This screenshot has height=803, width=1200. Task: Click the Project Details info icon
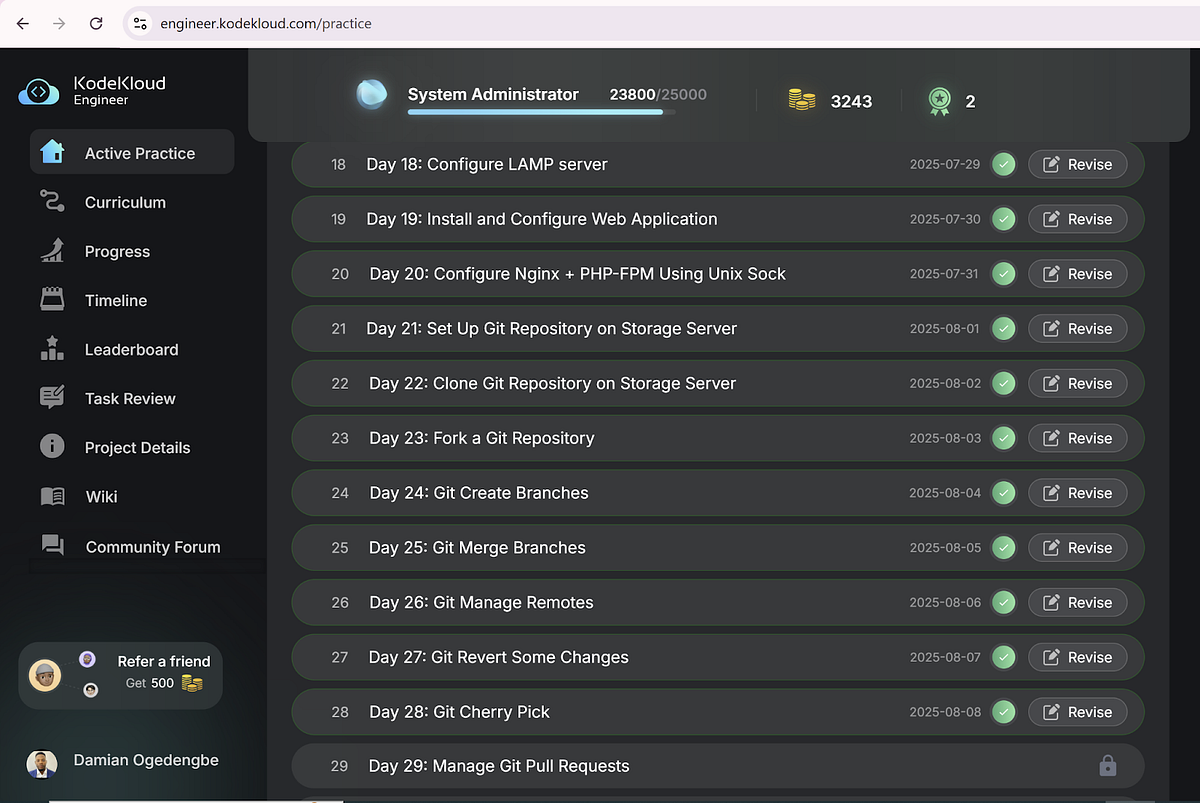(52, 447)
